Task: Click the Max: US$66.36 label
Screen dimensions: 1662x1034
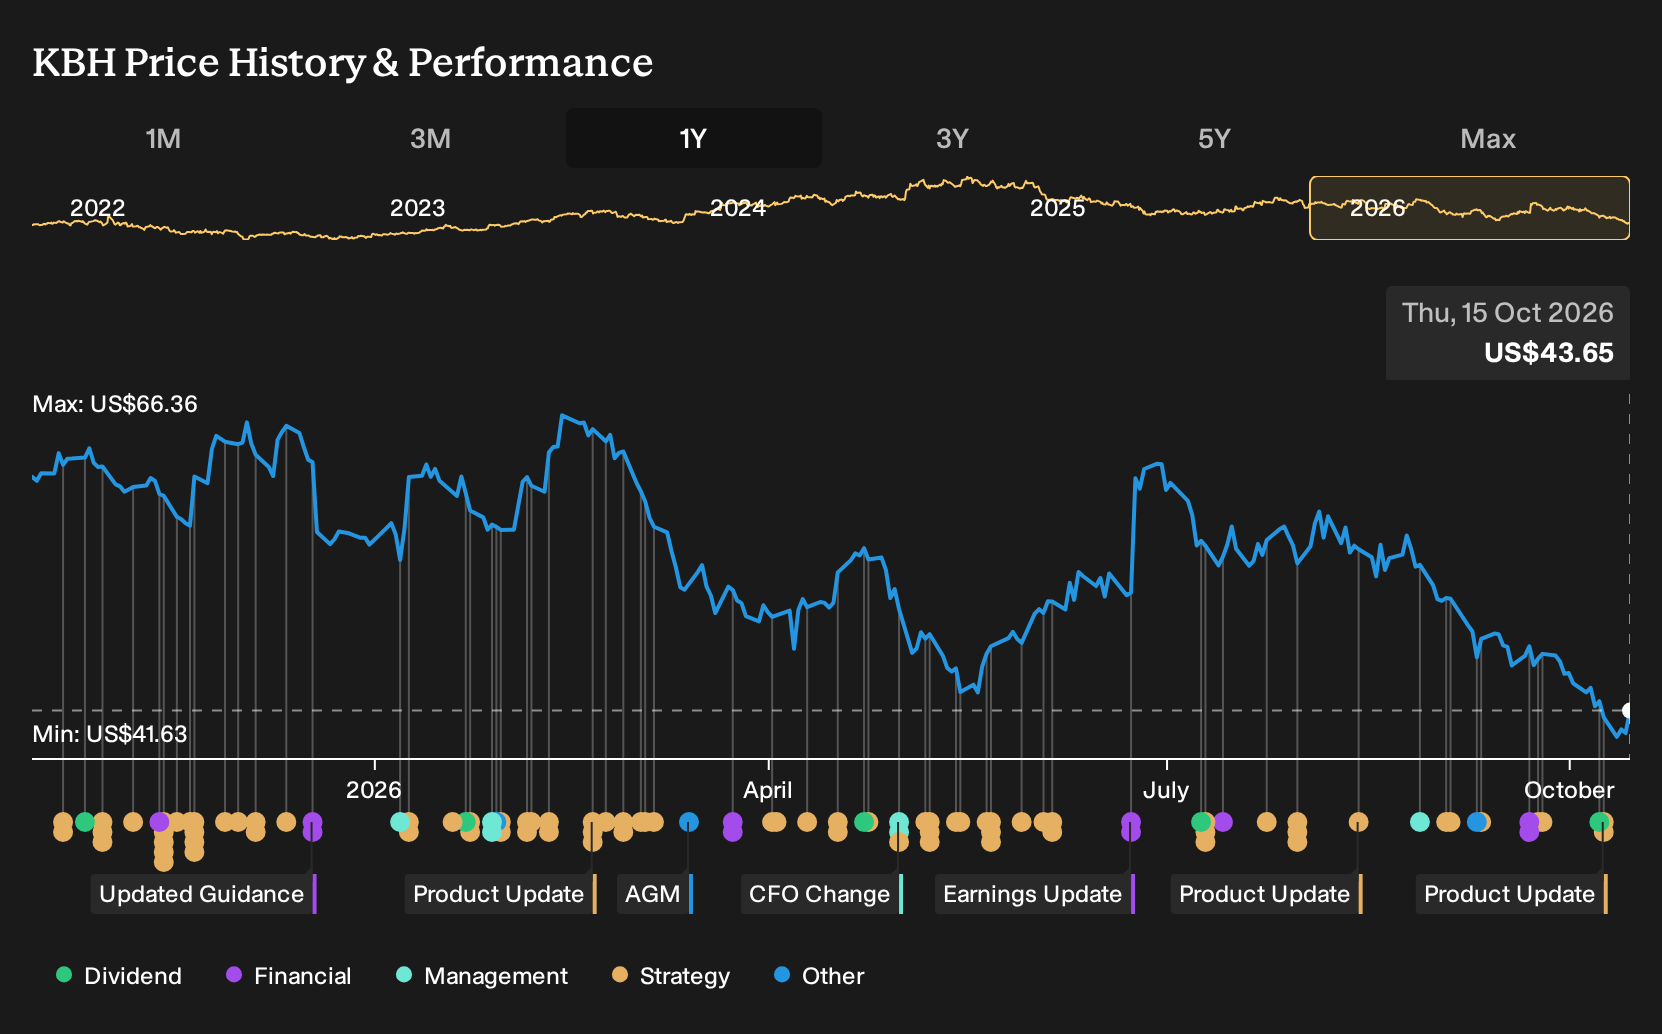Action: coord(115,404)
